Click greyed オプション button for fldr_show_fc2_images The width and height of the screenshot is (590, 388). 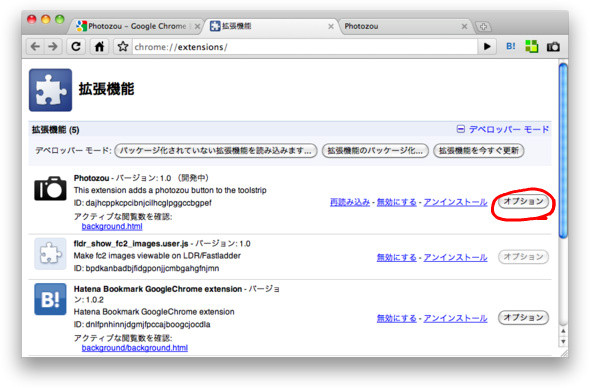523,257
